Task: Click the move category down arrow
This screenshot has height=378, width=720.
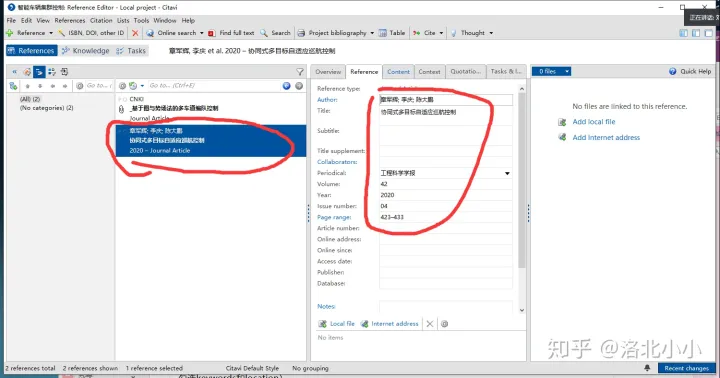Action: pos(40,86)
